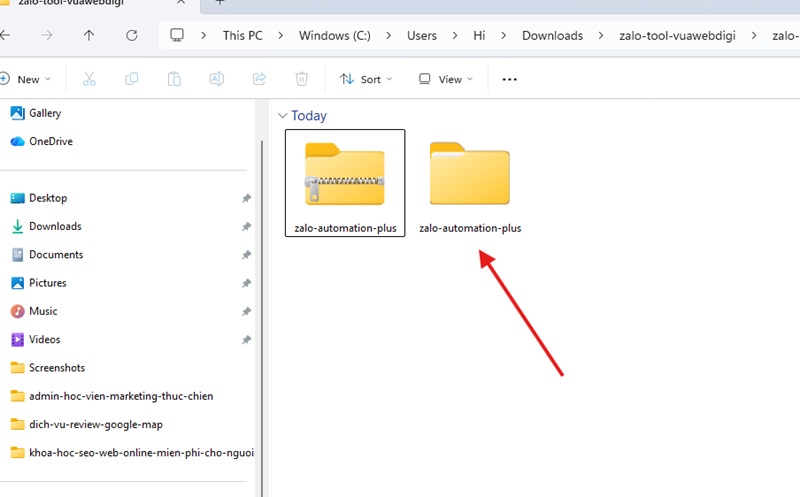Screen dimensions: 800x497
Task: Expand chevron after Users in path
Action: click(455, 36)
